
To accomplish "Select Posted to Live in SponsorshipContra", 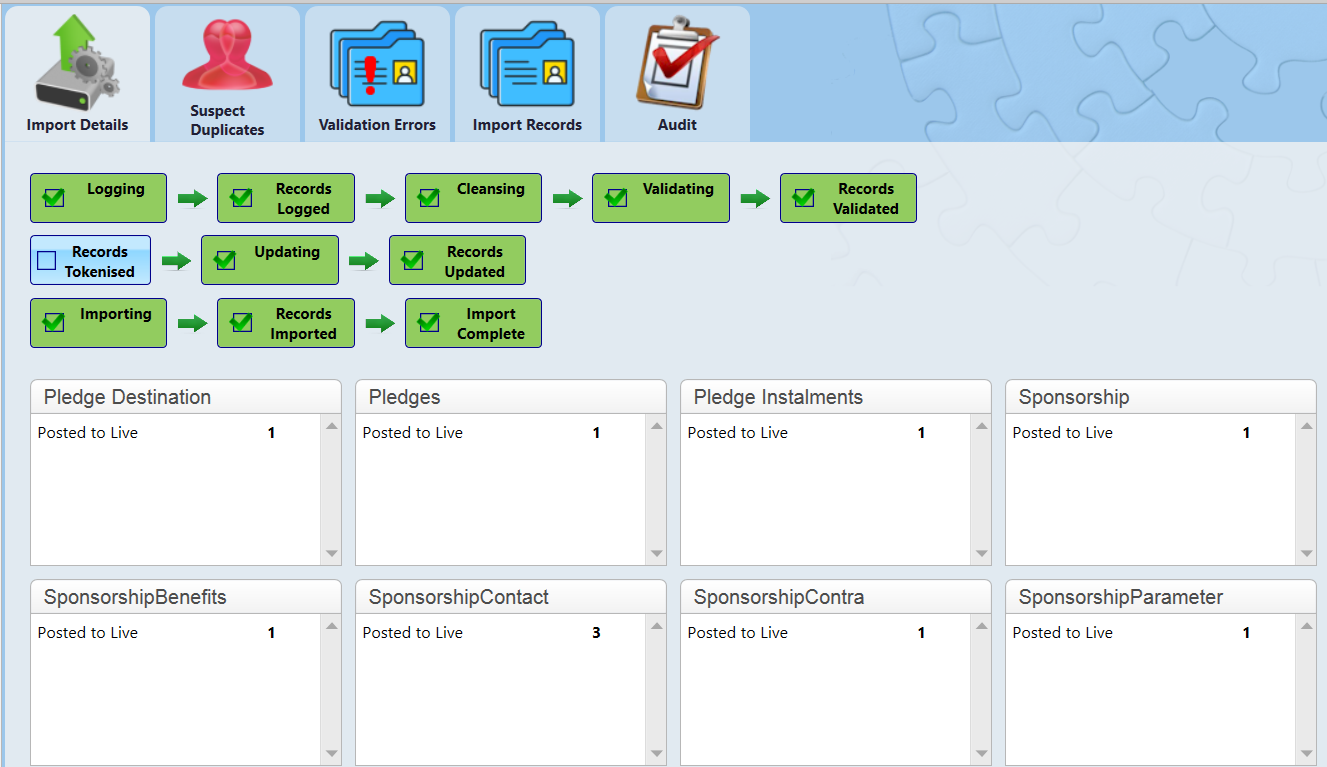I will [738, 633].
